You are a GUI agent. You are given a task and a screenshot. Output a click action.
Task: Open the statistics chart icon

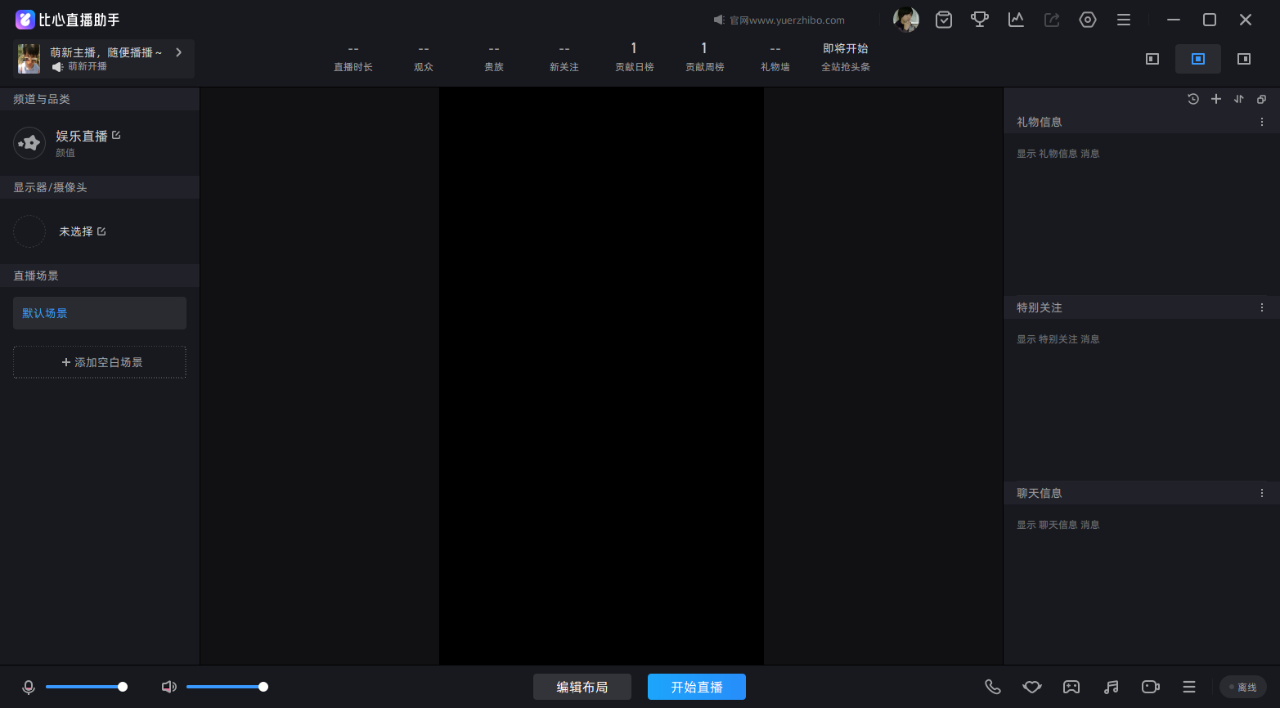pyautogui.click(x=1016, y=19)
